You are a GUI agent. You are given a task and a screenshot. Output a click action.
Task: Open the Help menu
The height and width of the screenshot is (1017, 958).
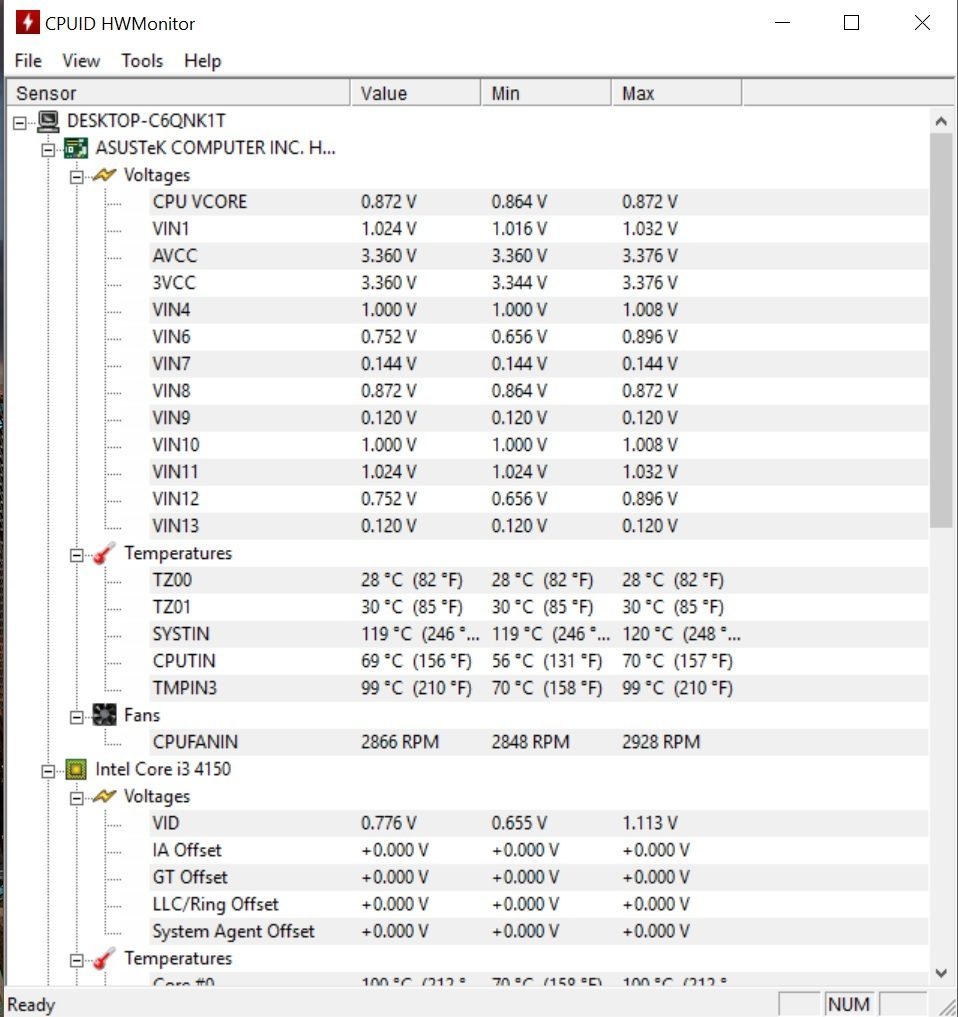tap(202, 60)
